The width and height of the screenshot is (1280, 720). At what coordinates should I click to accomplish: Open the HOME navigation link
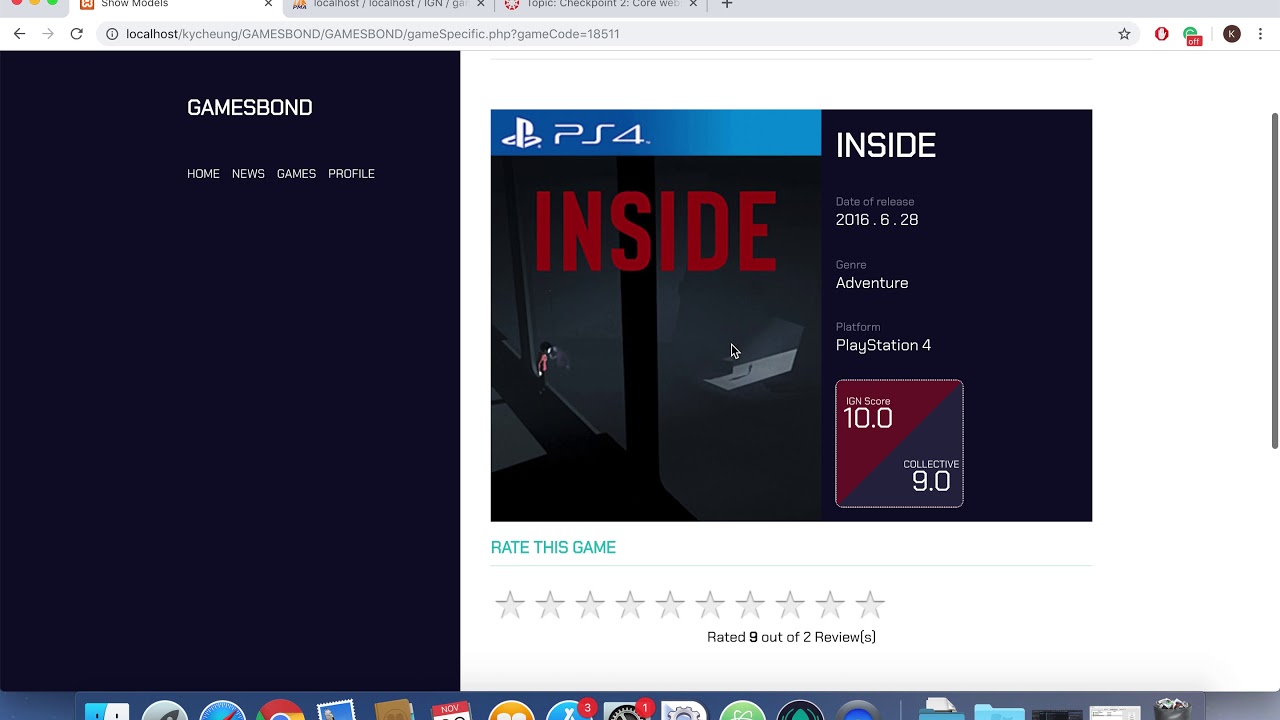click(x=203, y=174)
